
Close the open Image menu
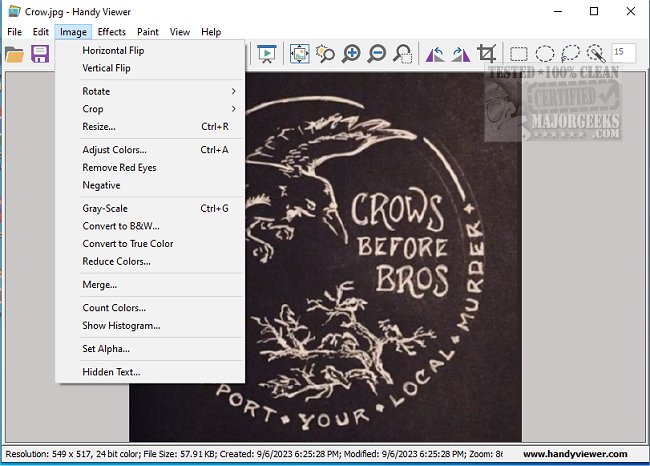[x=73, y=32]
